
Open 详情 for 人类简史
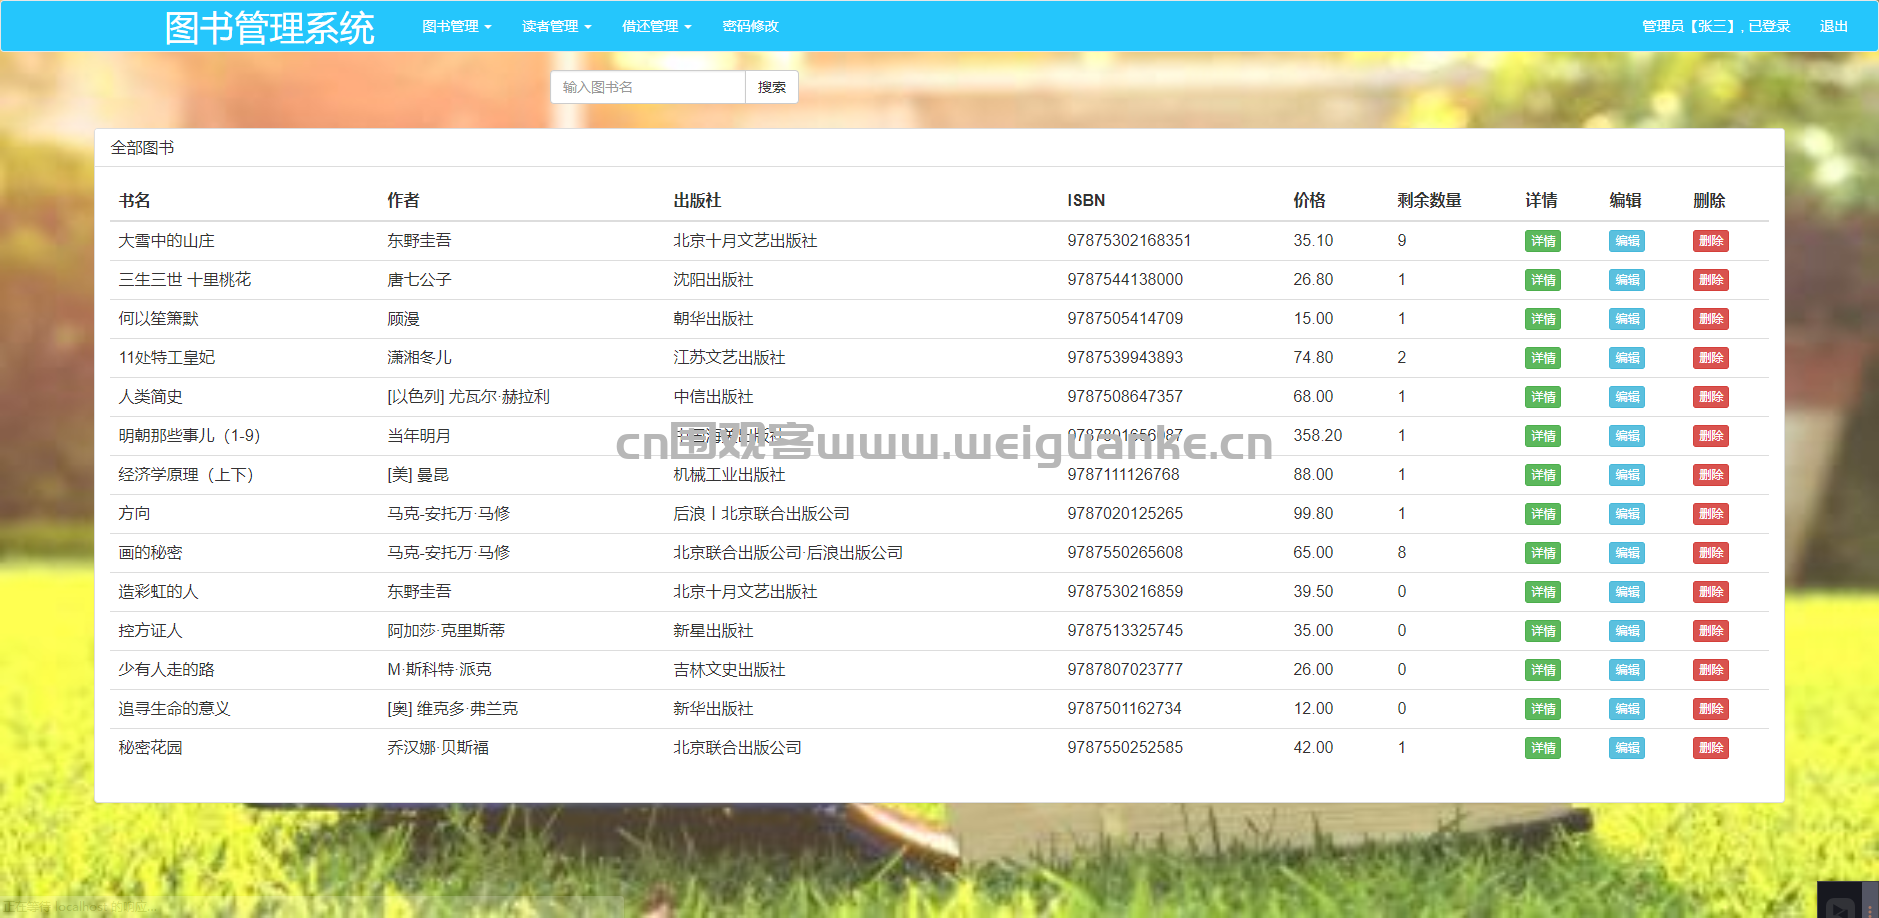pyautogui.click(x=1542, y=397)
